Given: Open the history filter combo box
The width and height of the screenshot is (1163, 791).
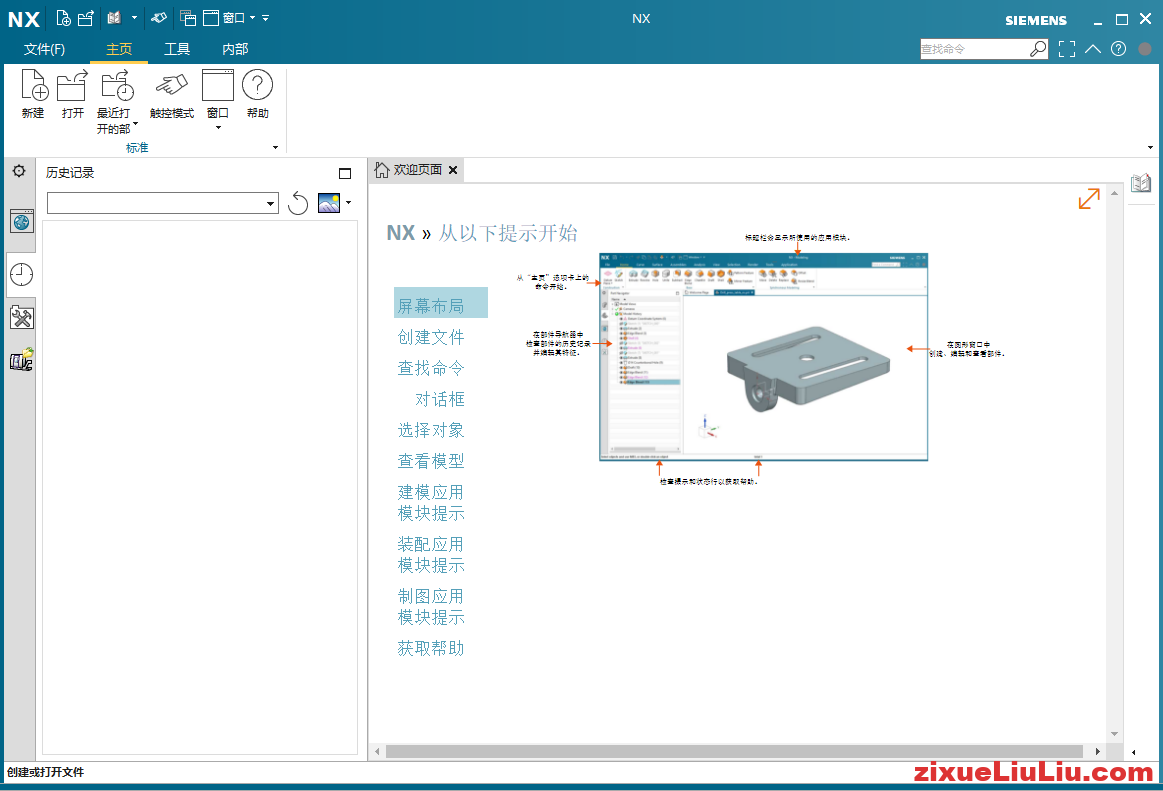Looking at the screenshot, I should point(271,204).
